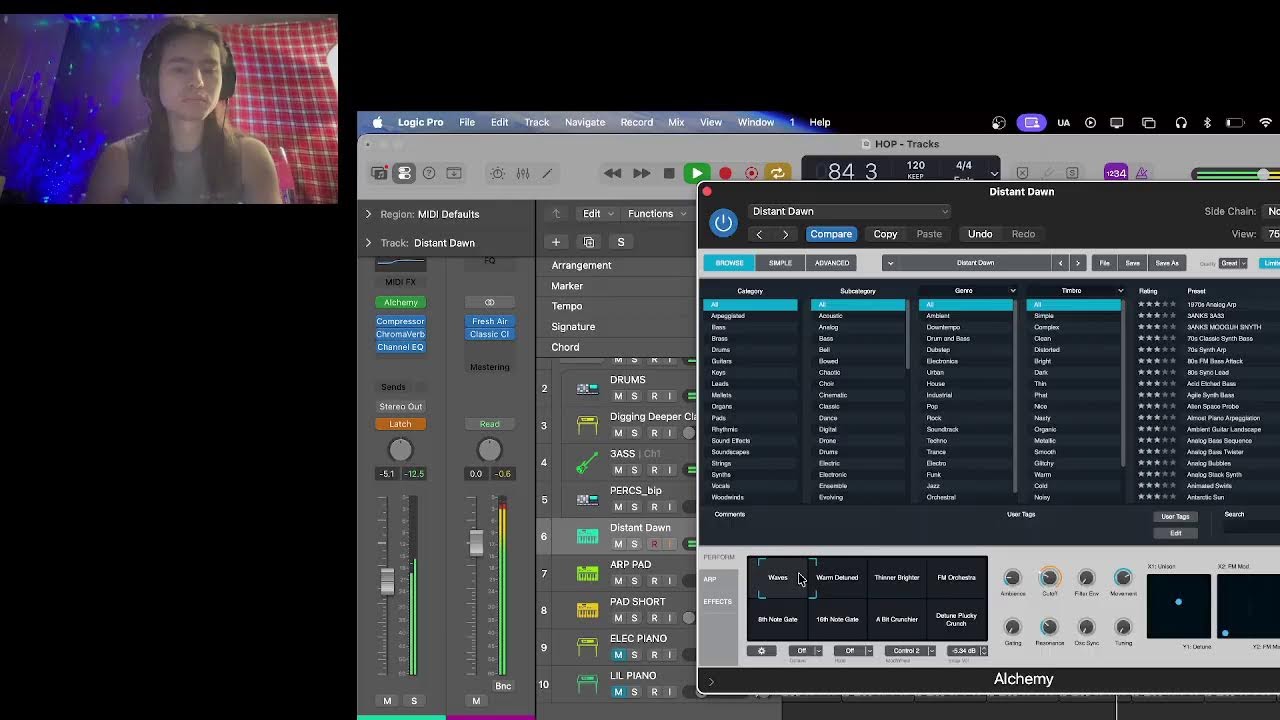Open the Apple menu
1280x720 pixels.
[377, 122]
